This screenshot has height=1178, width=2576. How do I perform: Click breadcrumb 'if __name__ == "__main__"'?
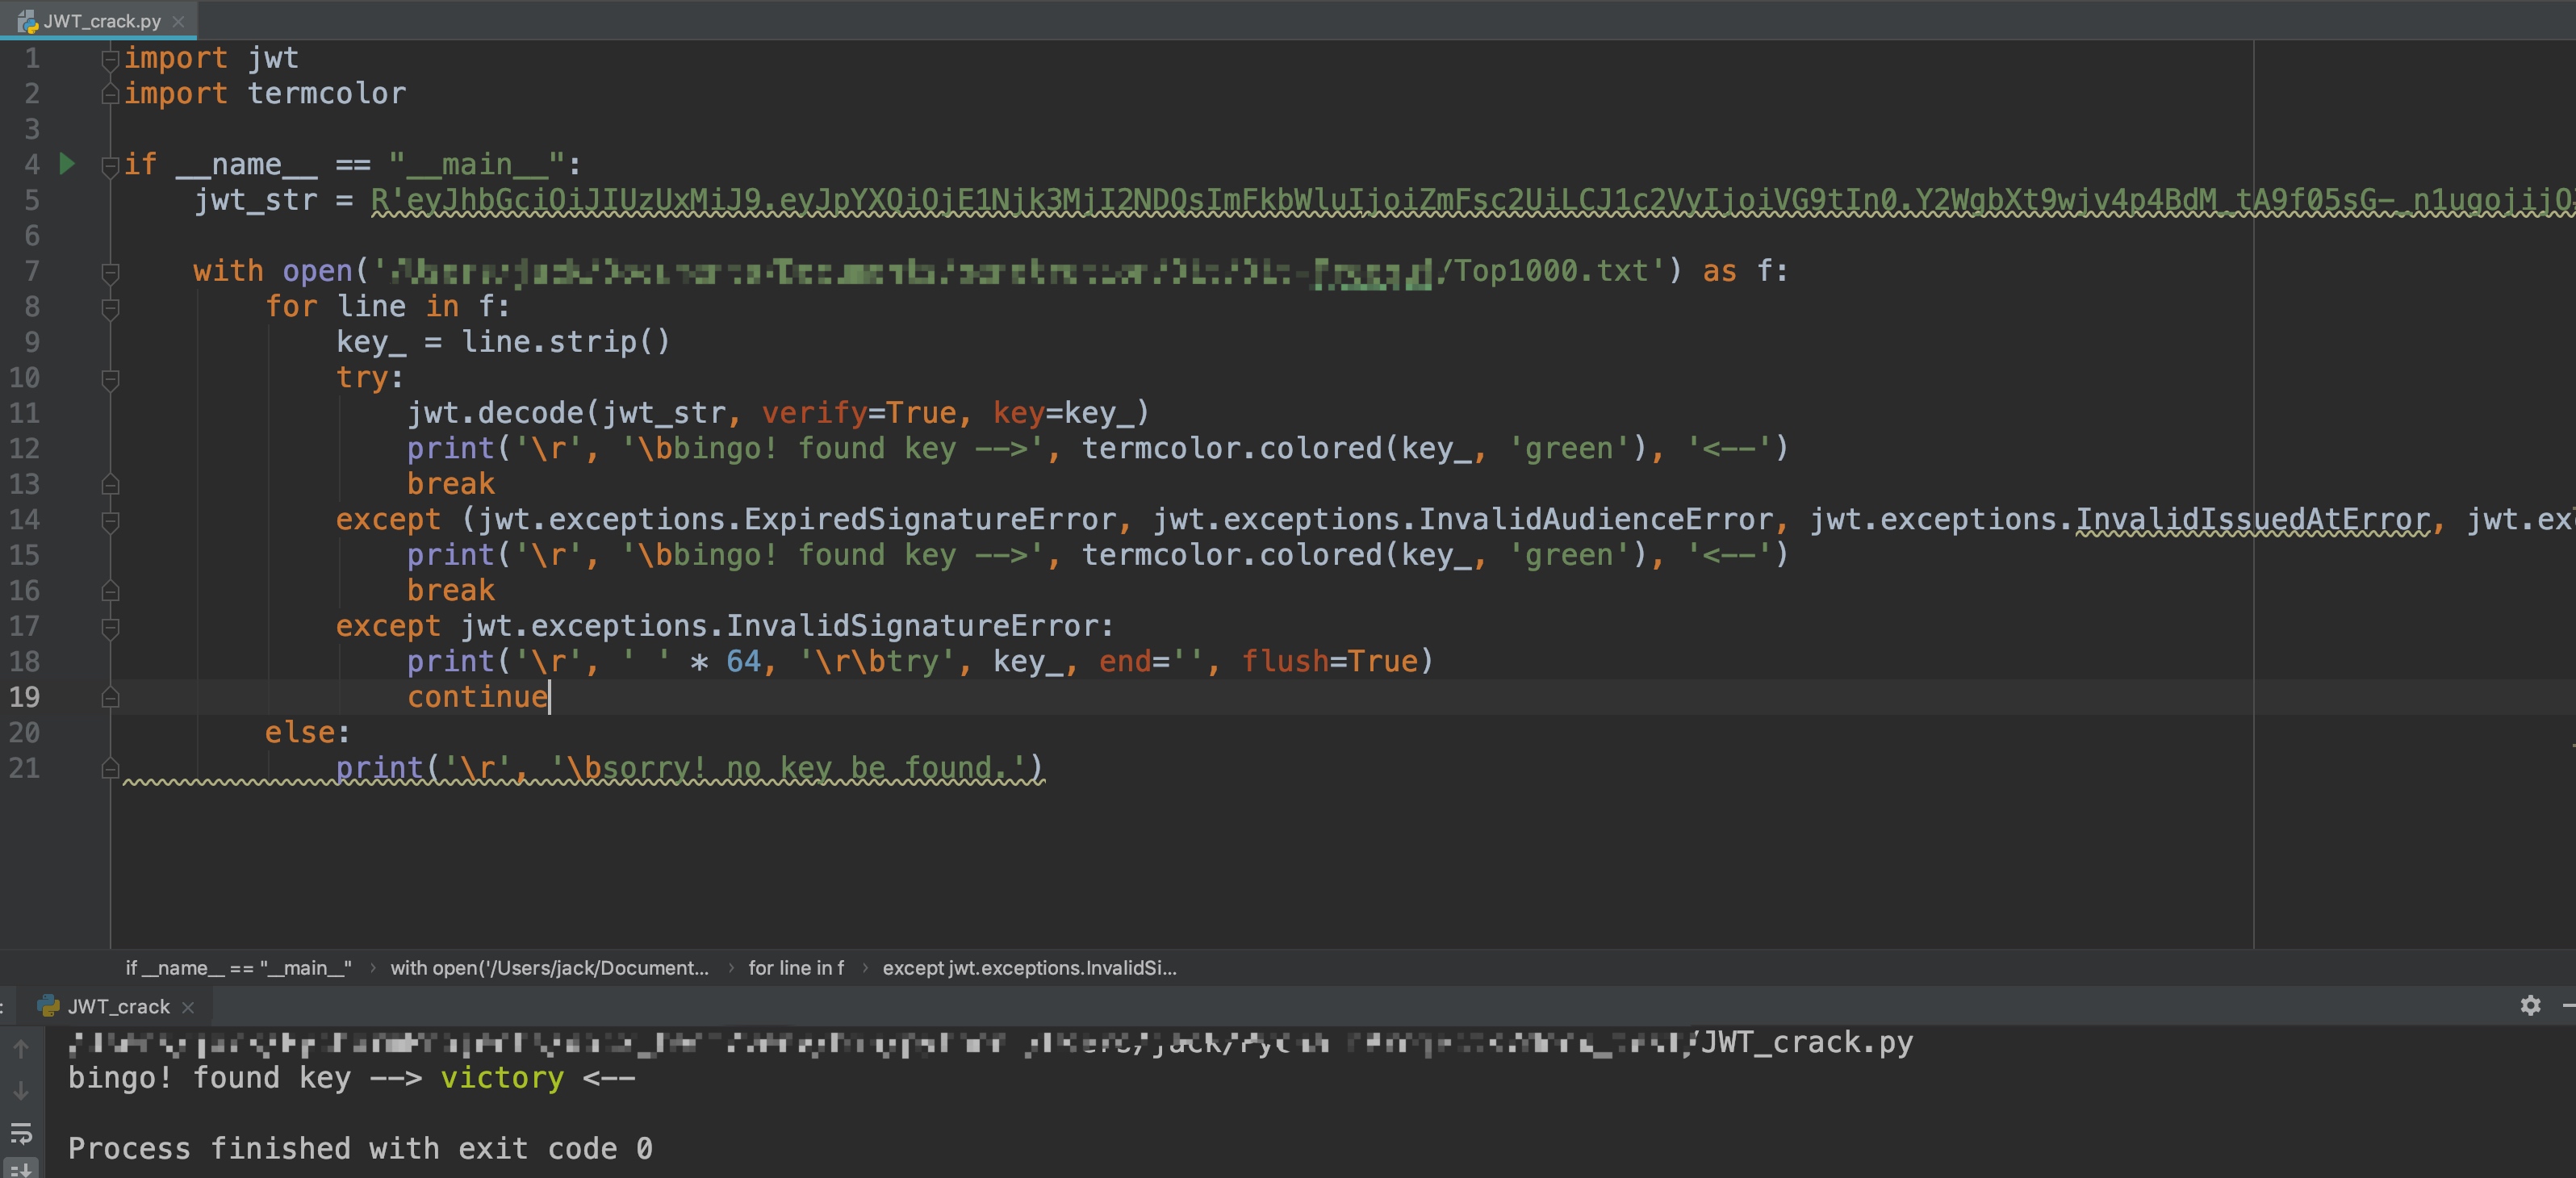click(238, 967)
